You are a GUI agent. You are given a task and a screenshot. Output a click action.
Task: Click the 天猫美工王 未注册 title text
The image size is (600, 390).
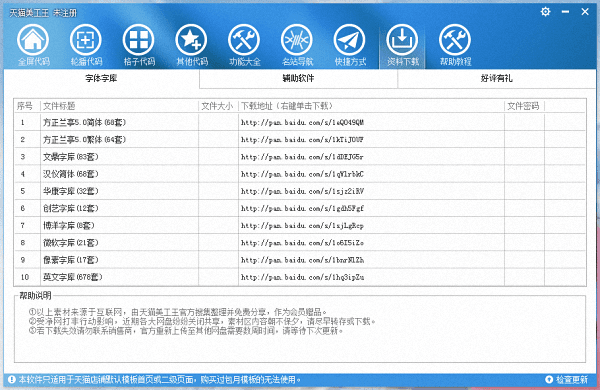(43, 13)
